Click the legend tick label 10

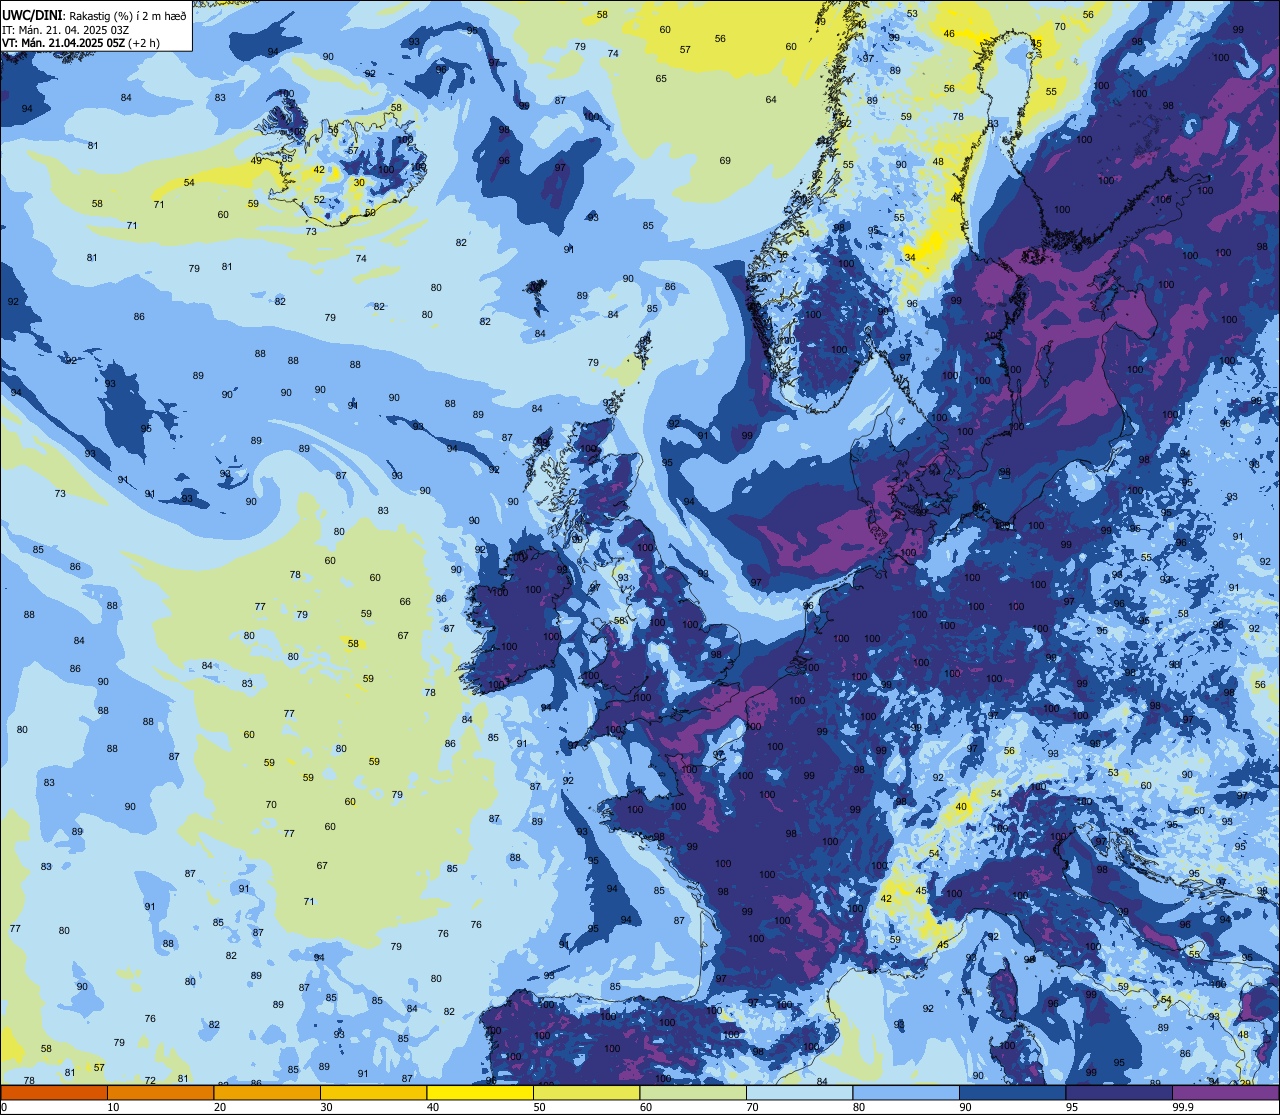click(x=113, y=1107)
